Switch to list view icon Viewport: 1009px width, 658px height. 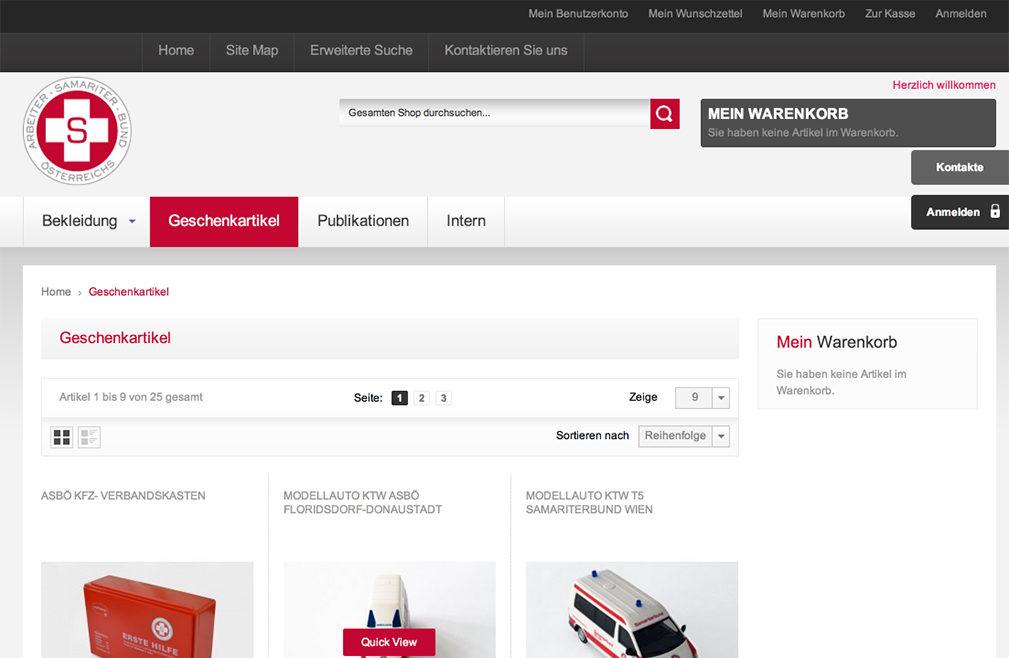[x=89, y=437]
